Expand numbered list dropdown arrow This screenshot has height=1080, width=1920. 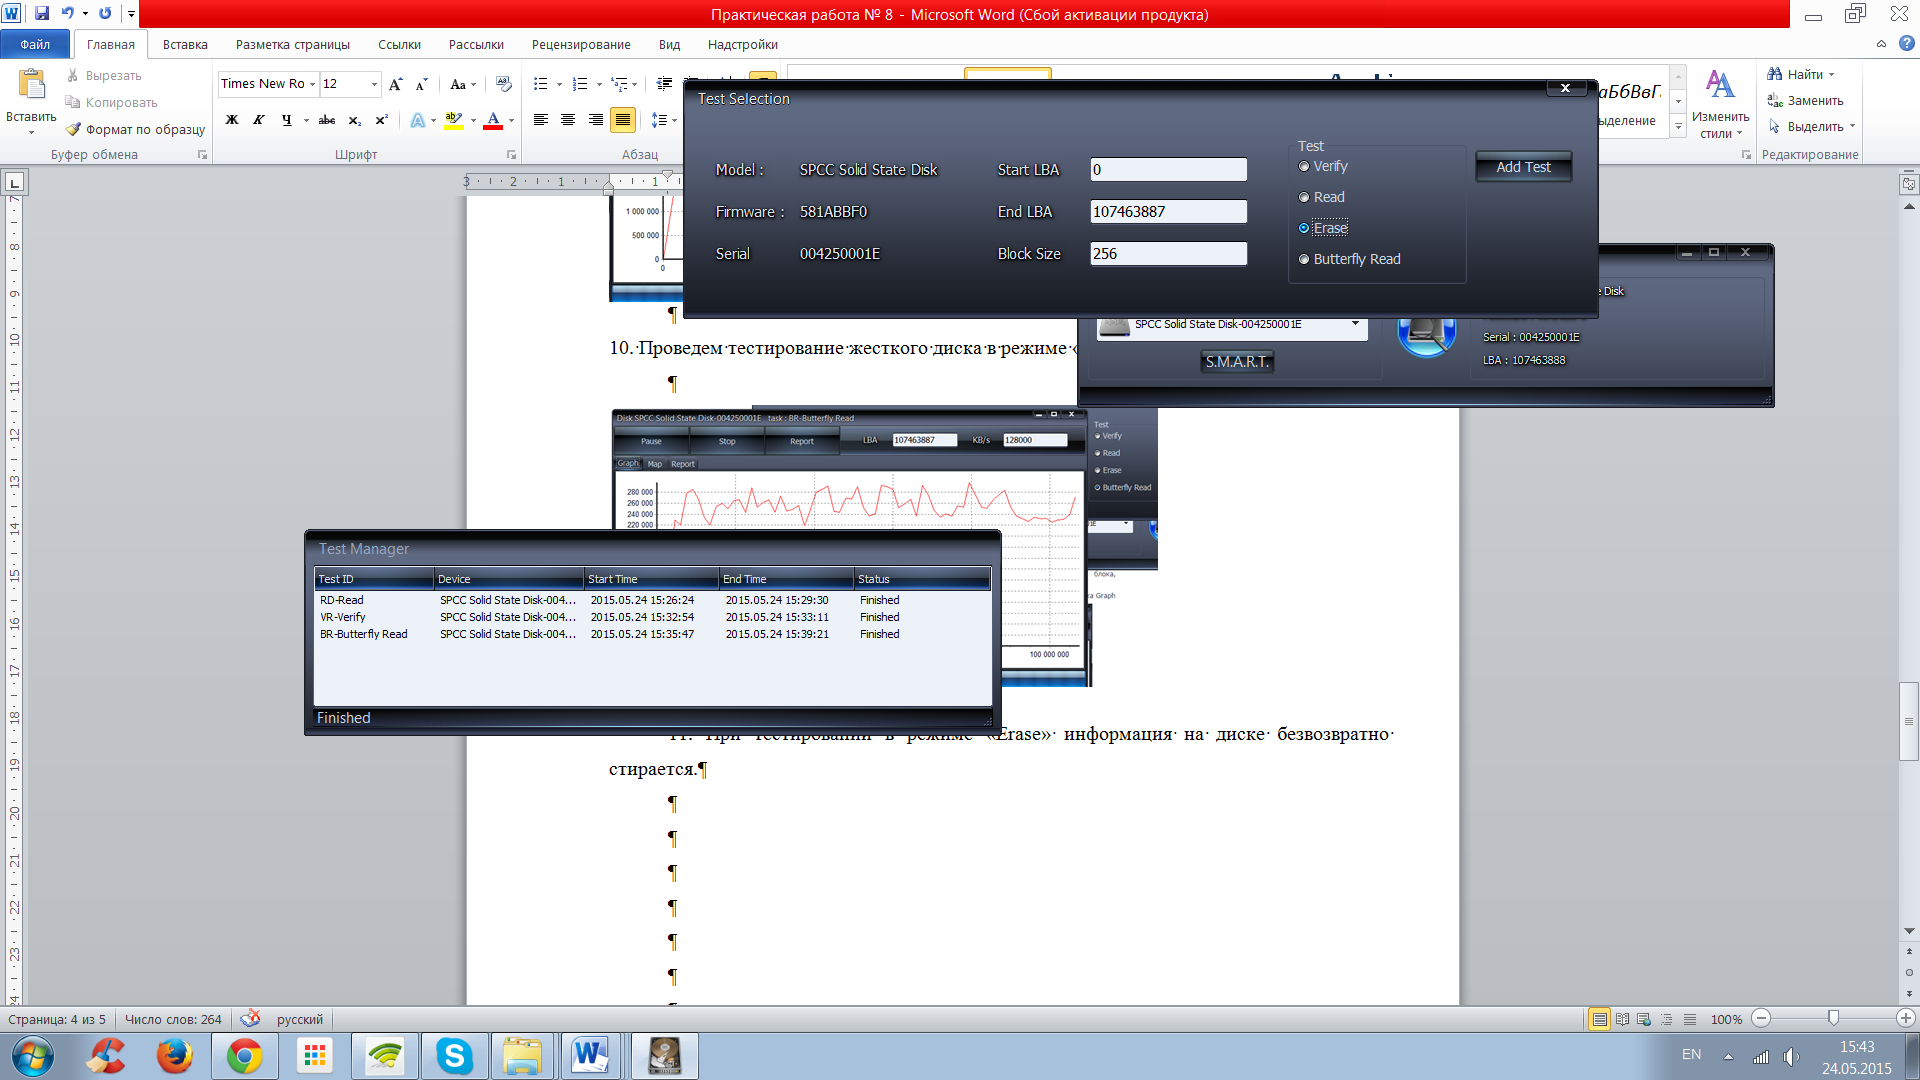(598, 84)
